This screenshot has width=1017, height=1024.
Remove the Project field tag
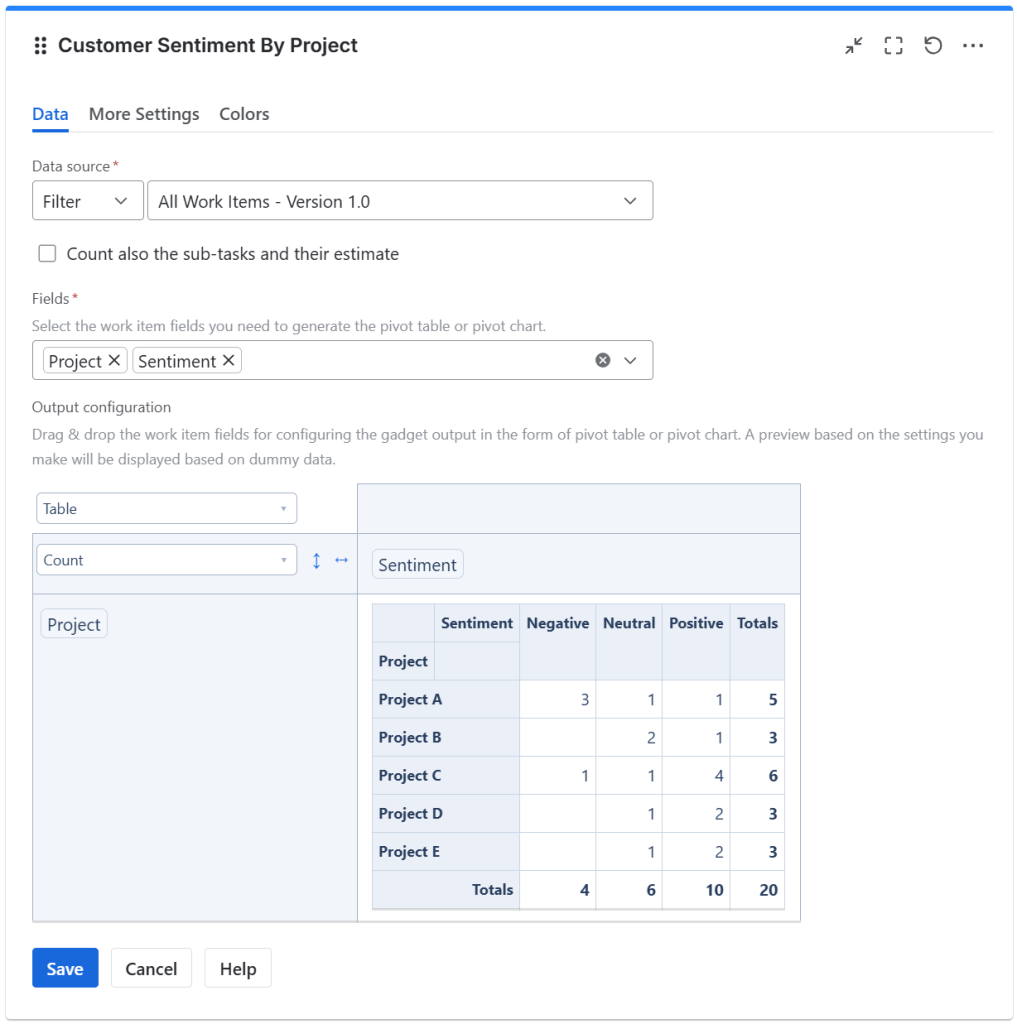[114, 361]
